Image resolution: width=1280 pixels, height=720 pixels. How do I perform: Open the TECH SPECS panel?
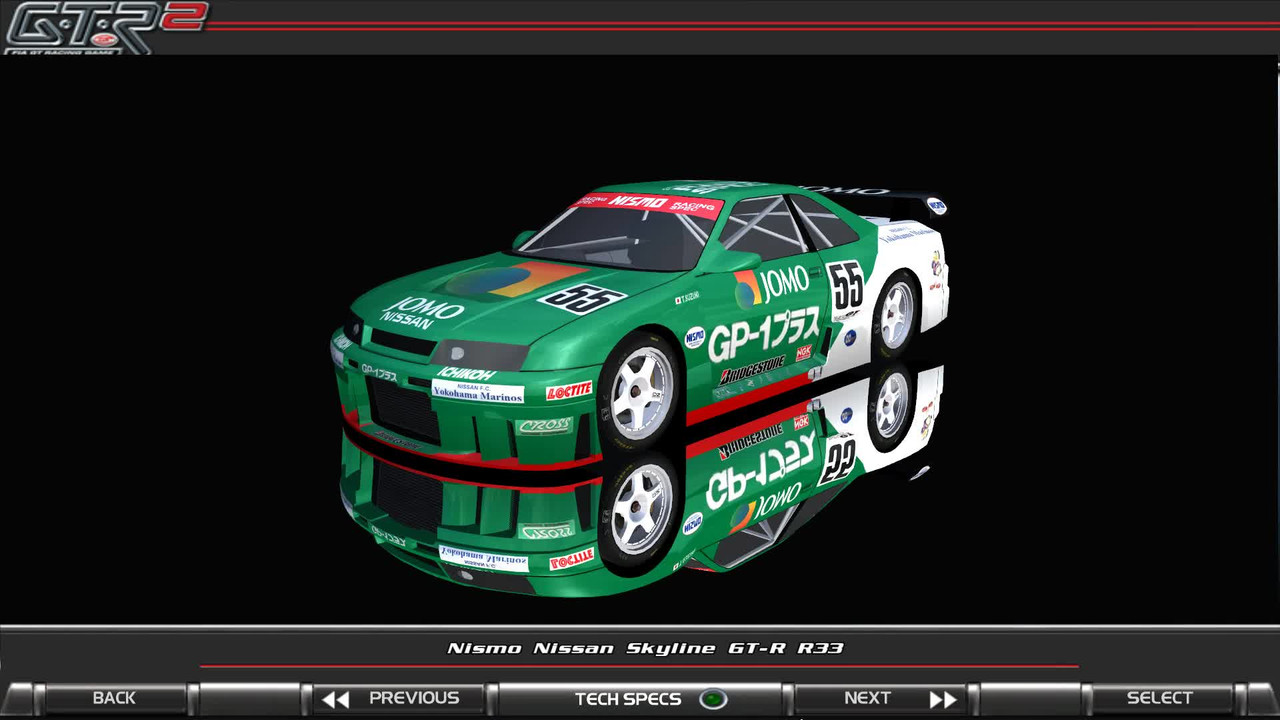(640, 698)
